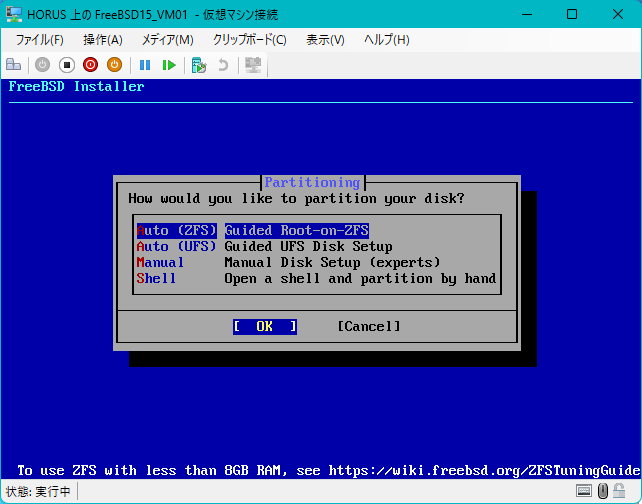Click the OK button in Partitioning dialog
The height and width of the screenshot is (504, 642).
[x=265, y=326]
